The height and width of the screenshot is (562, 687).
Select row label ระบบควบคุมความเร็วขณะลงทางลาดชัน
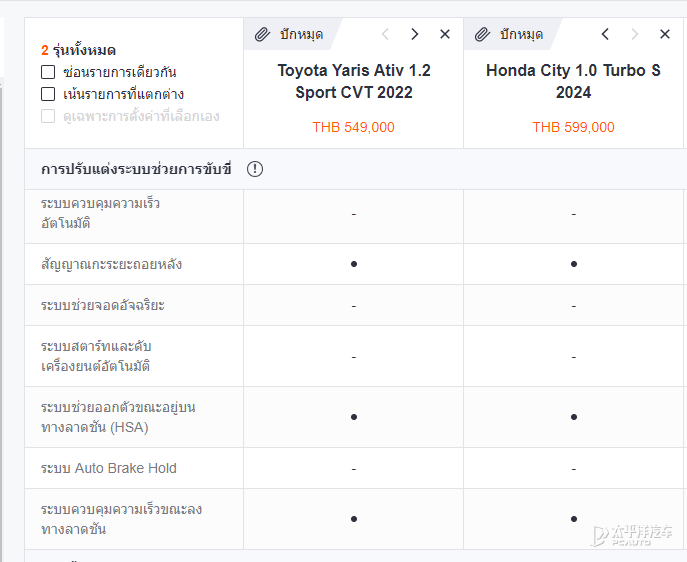121,519
